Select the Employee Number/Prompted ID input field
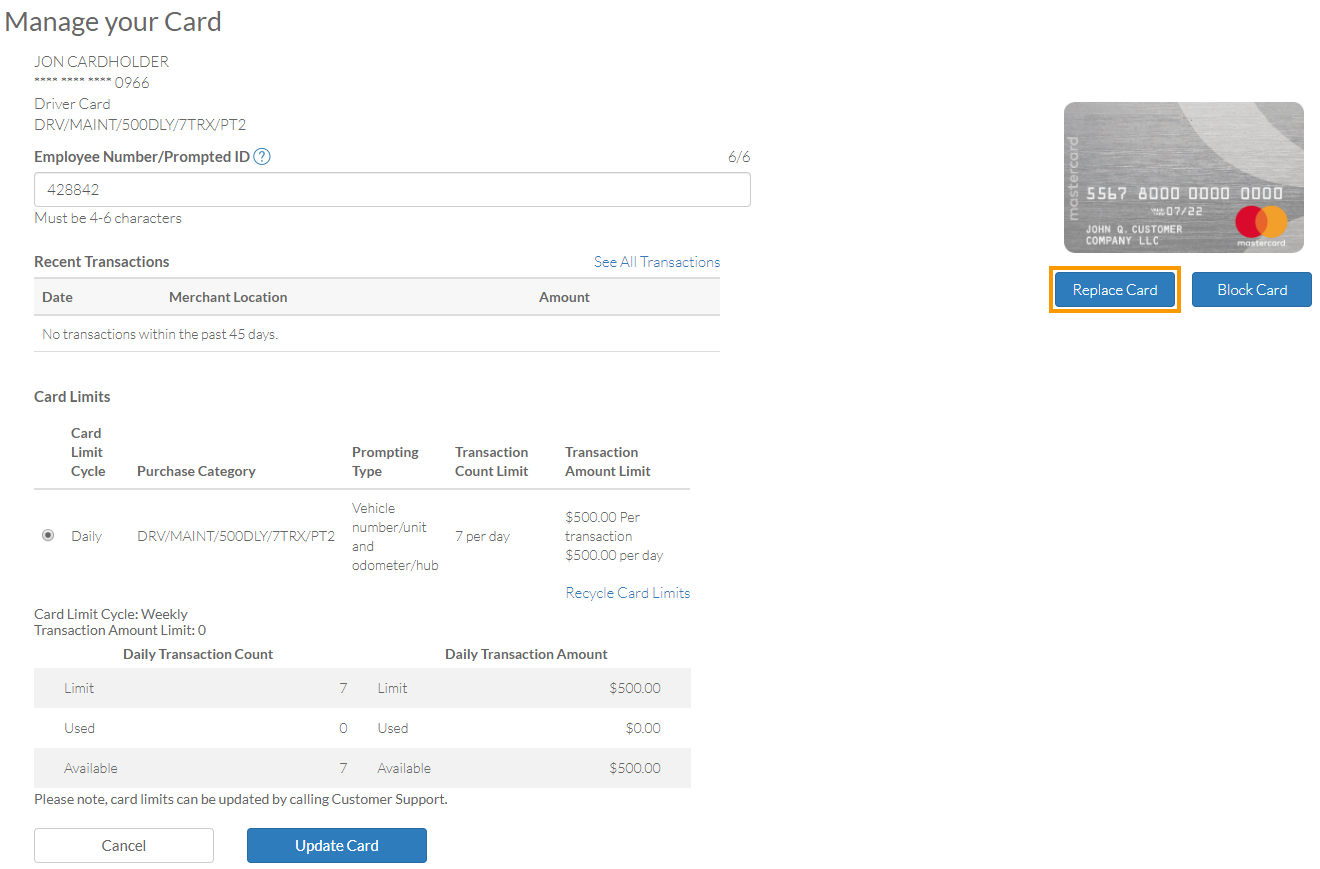Screen dimensions: 1320x869 (392, 189)
